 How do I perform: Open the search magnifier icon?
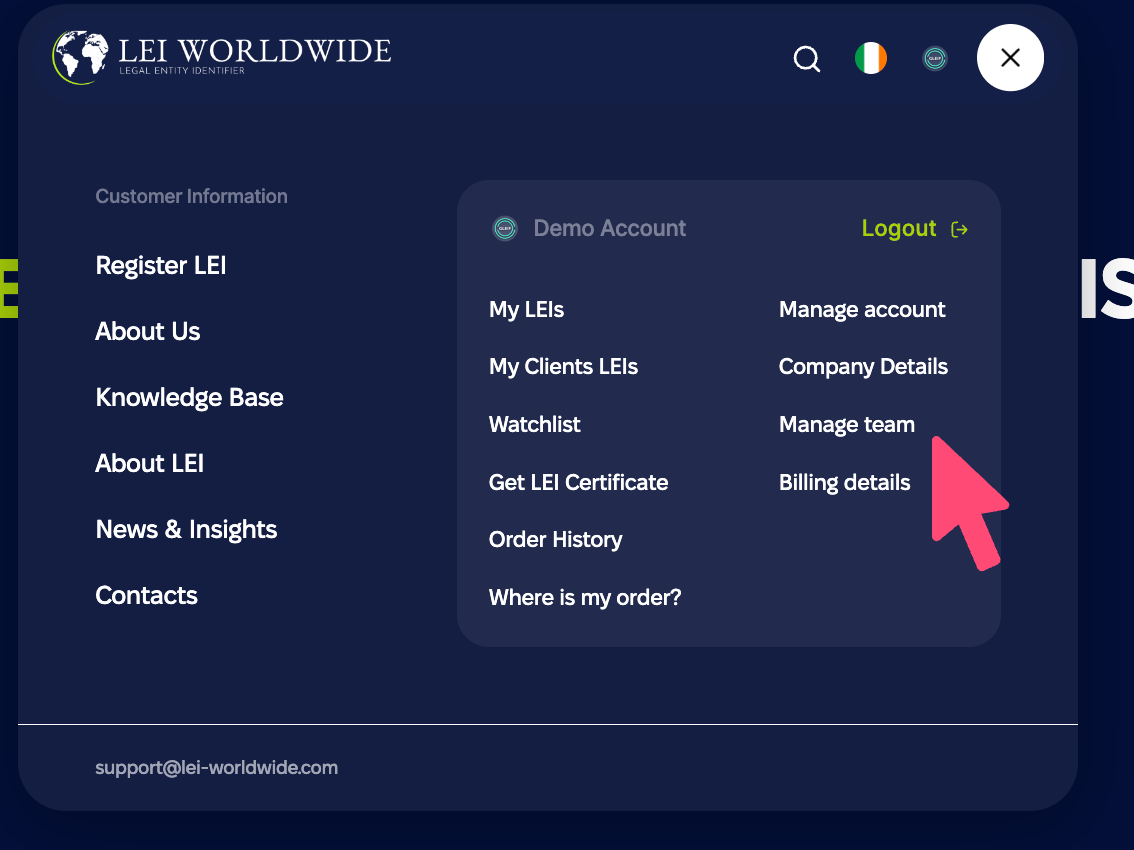tap(806, 59)
